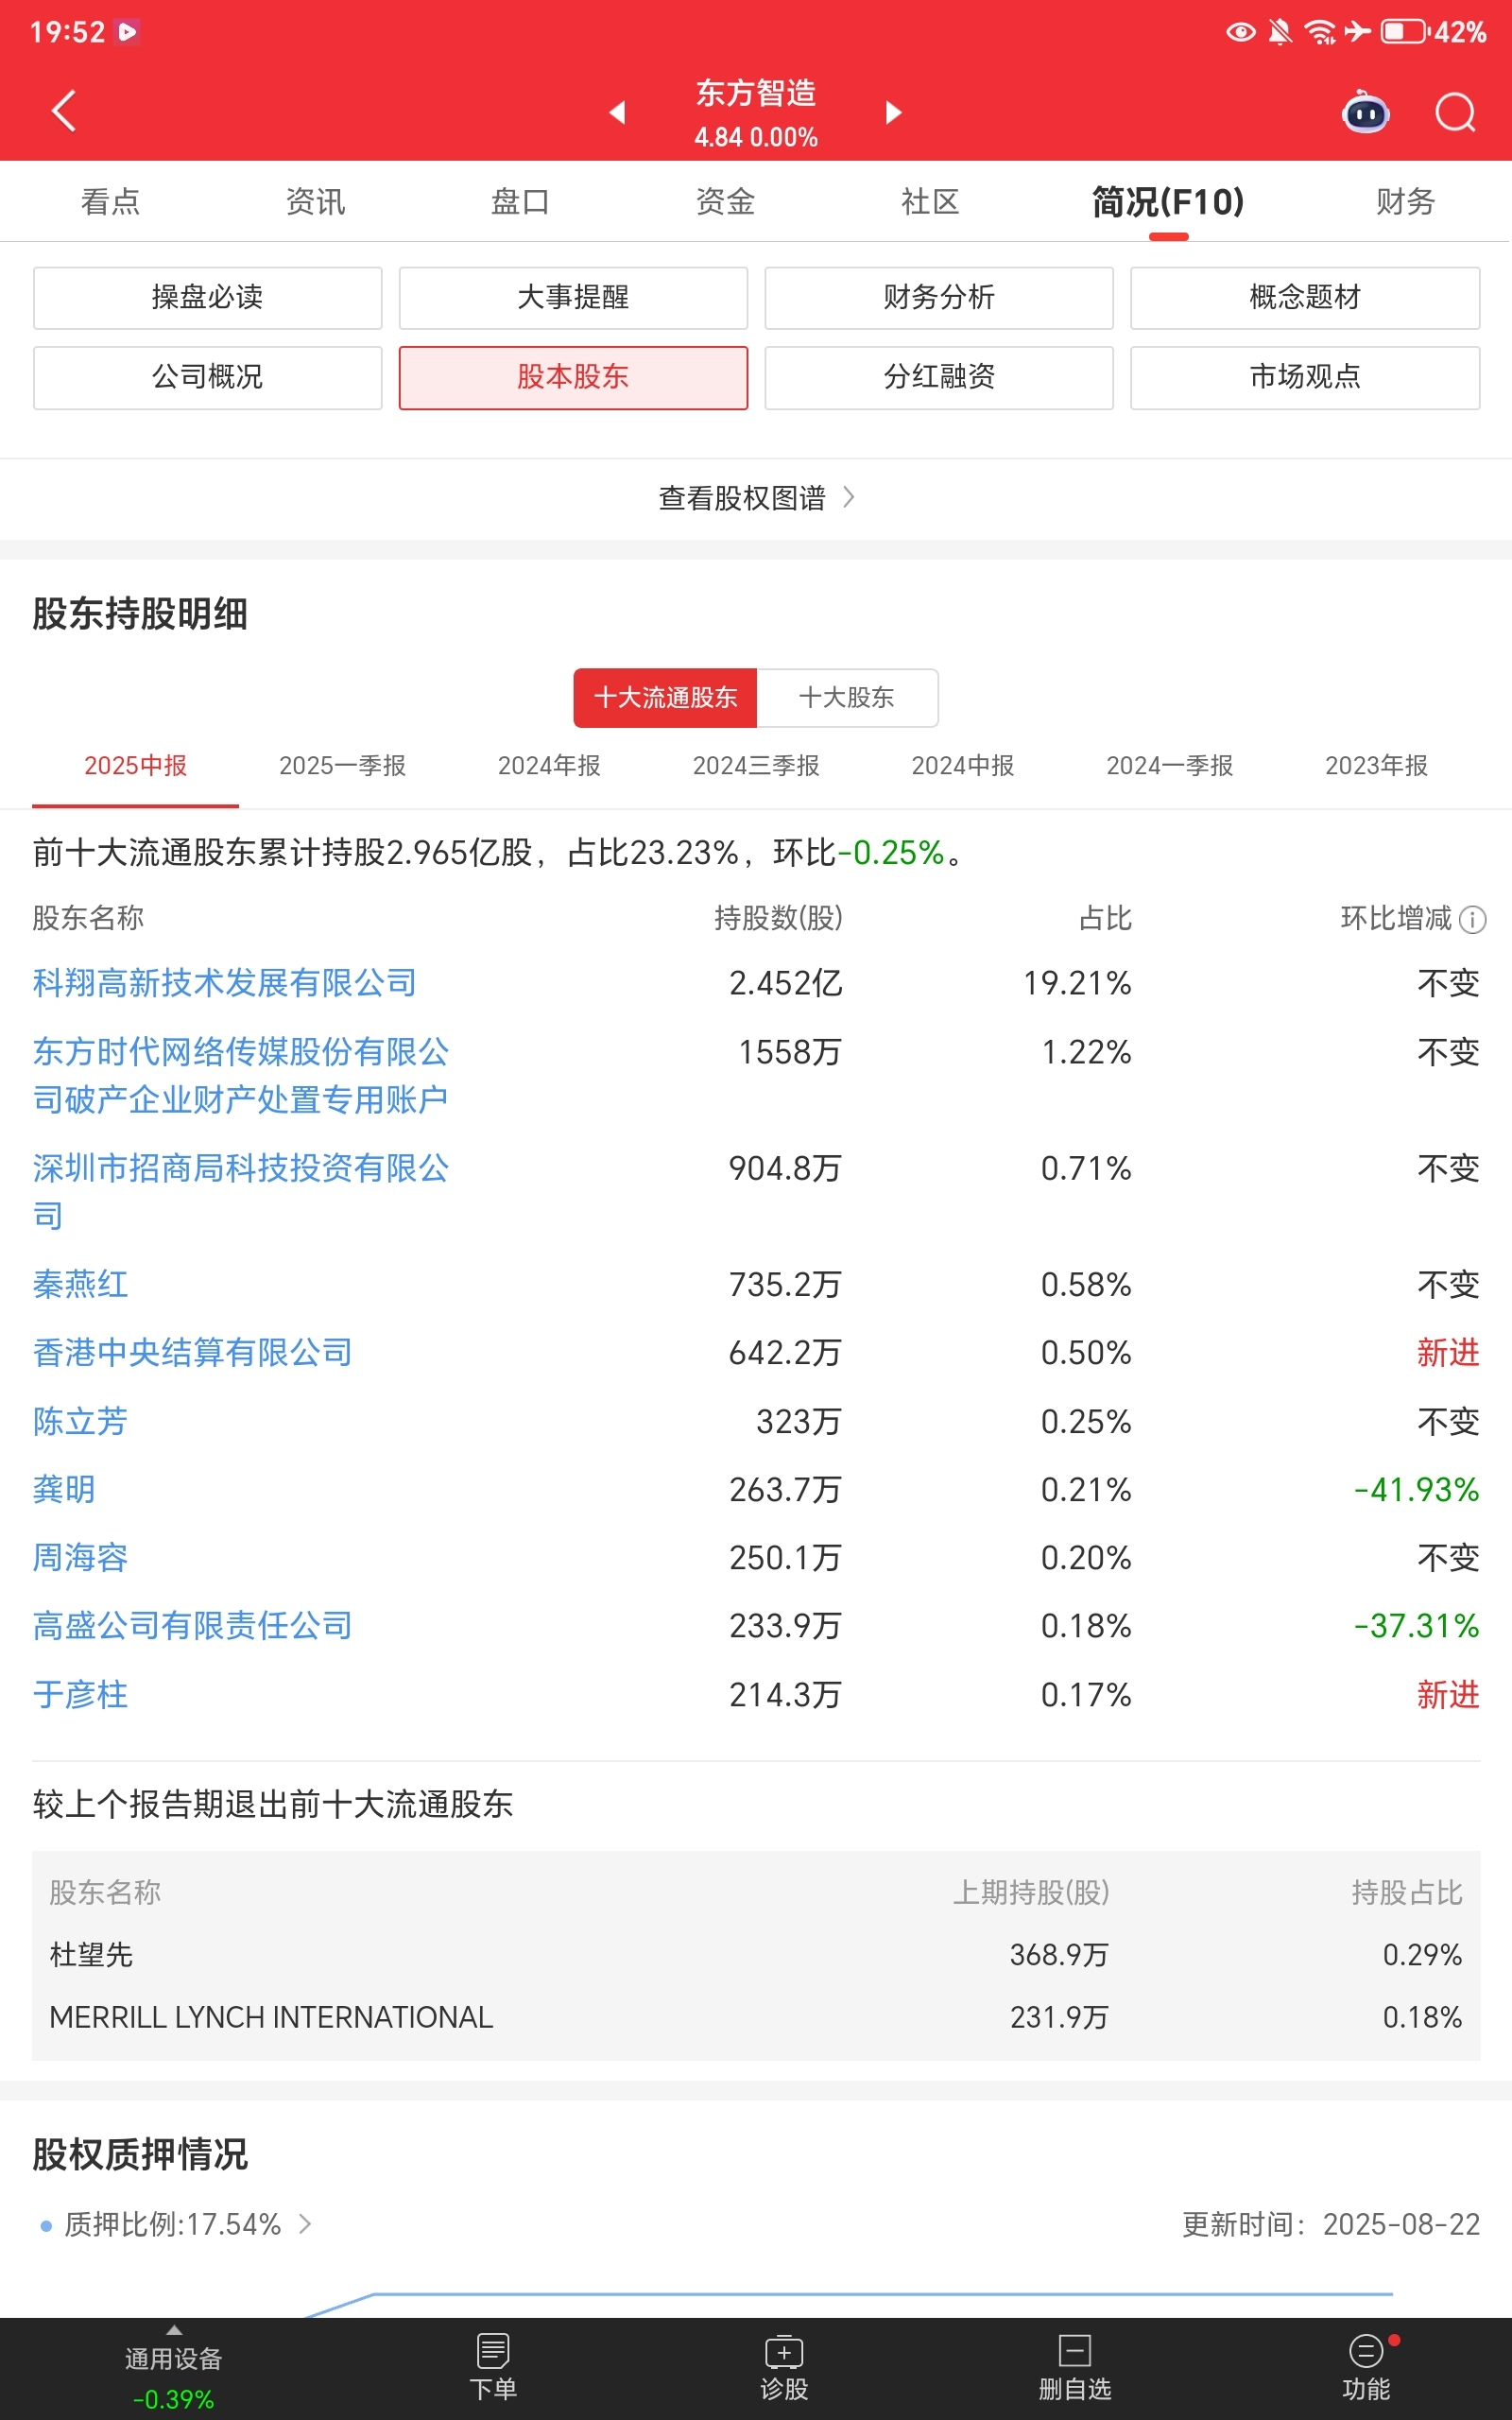Tap the pledge ratio line chart
This screenshot has height=2420, width=1512.
(848, 2303)
